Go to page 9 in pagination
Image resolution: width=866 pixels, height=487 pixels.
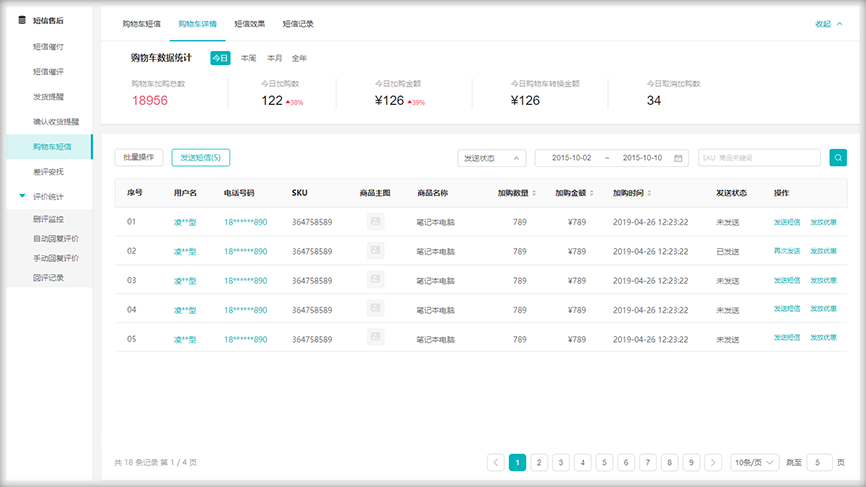point(691,463)
